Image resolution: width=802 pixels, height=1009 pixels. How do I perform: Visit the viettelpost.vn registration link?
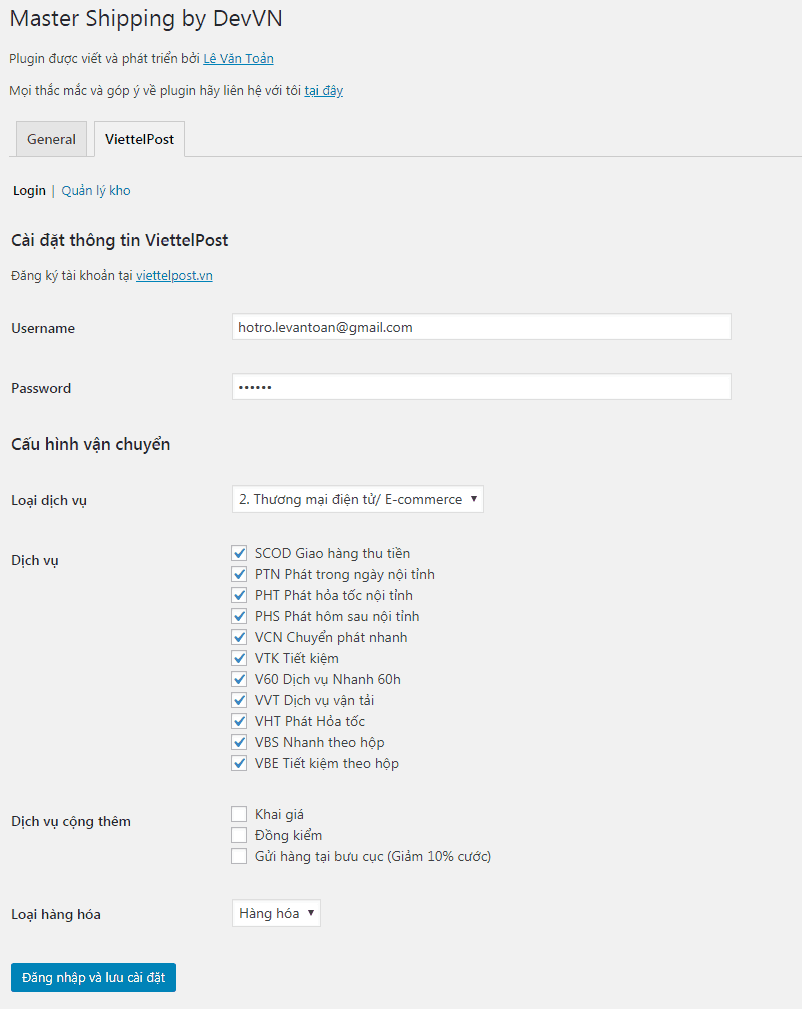pyautogui.click(x=174, y=275)
